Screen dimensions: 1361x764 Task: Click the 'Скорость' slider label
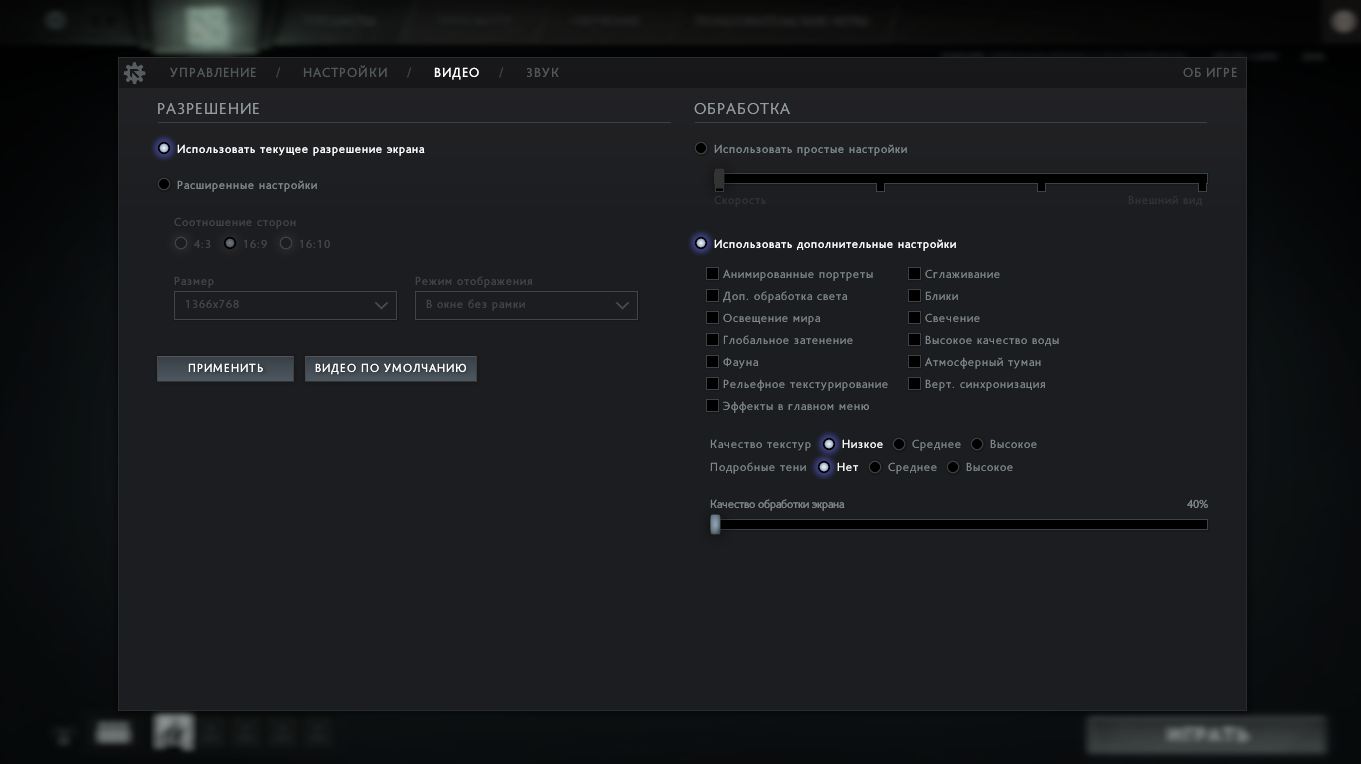click(x=740, y=200)
